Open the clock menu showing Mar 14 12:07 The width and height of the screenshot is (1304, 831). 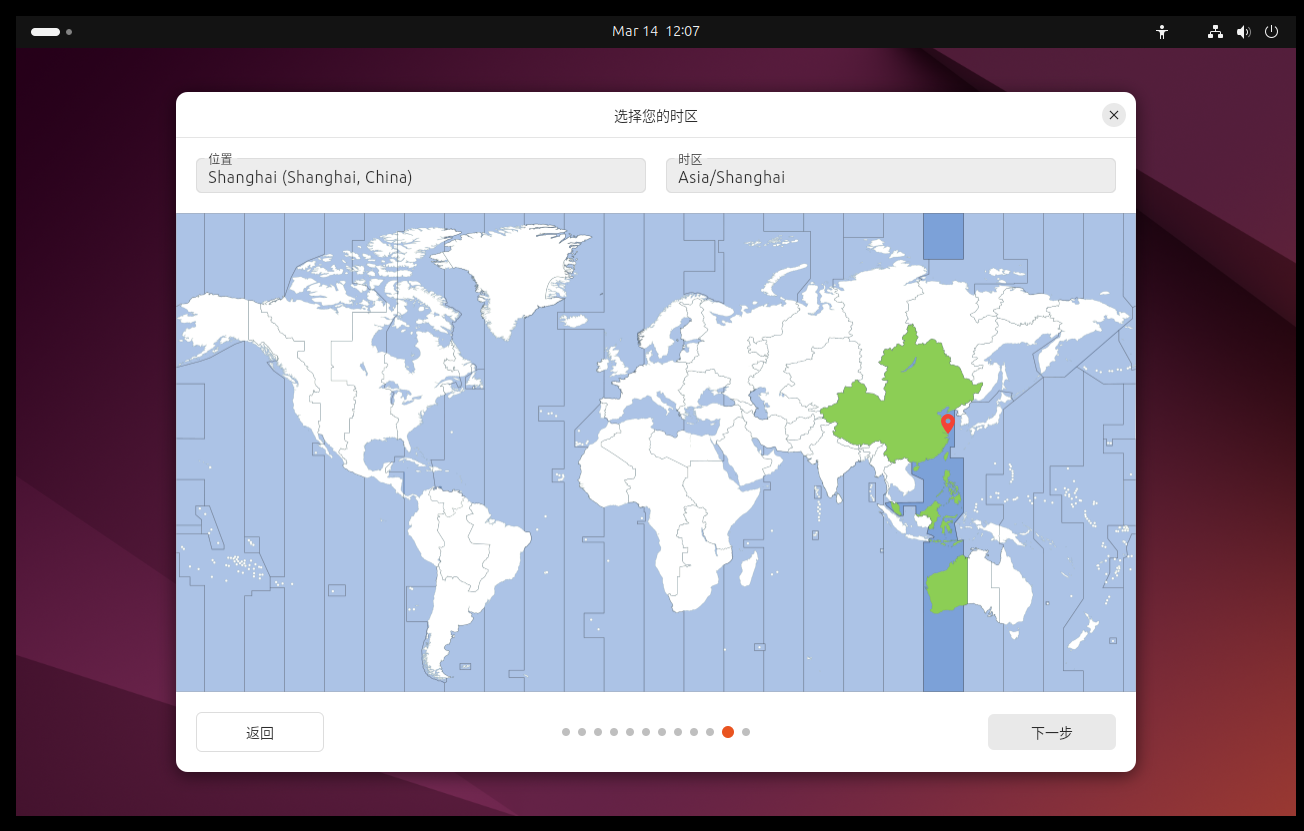[x=655, y=31]
